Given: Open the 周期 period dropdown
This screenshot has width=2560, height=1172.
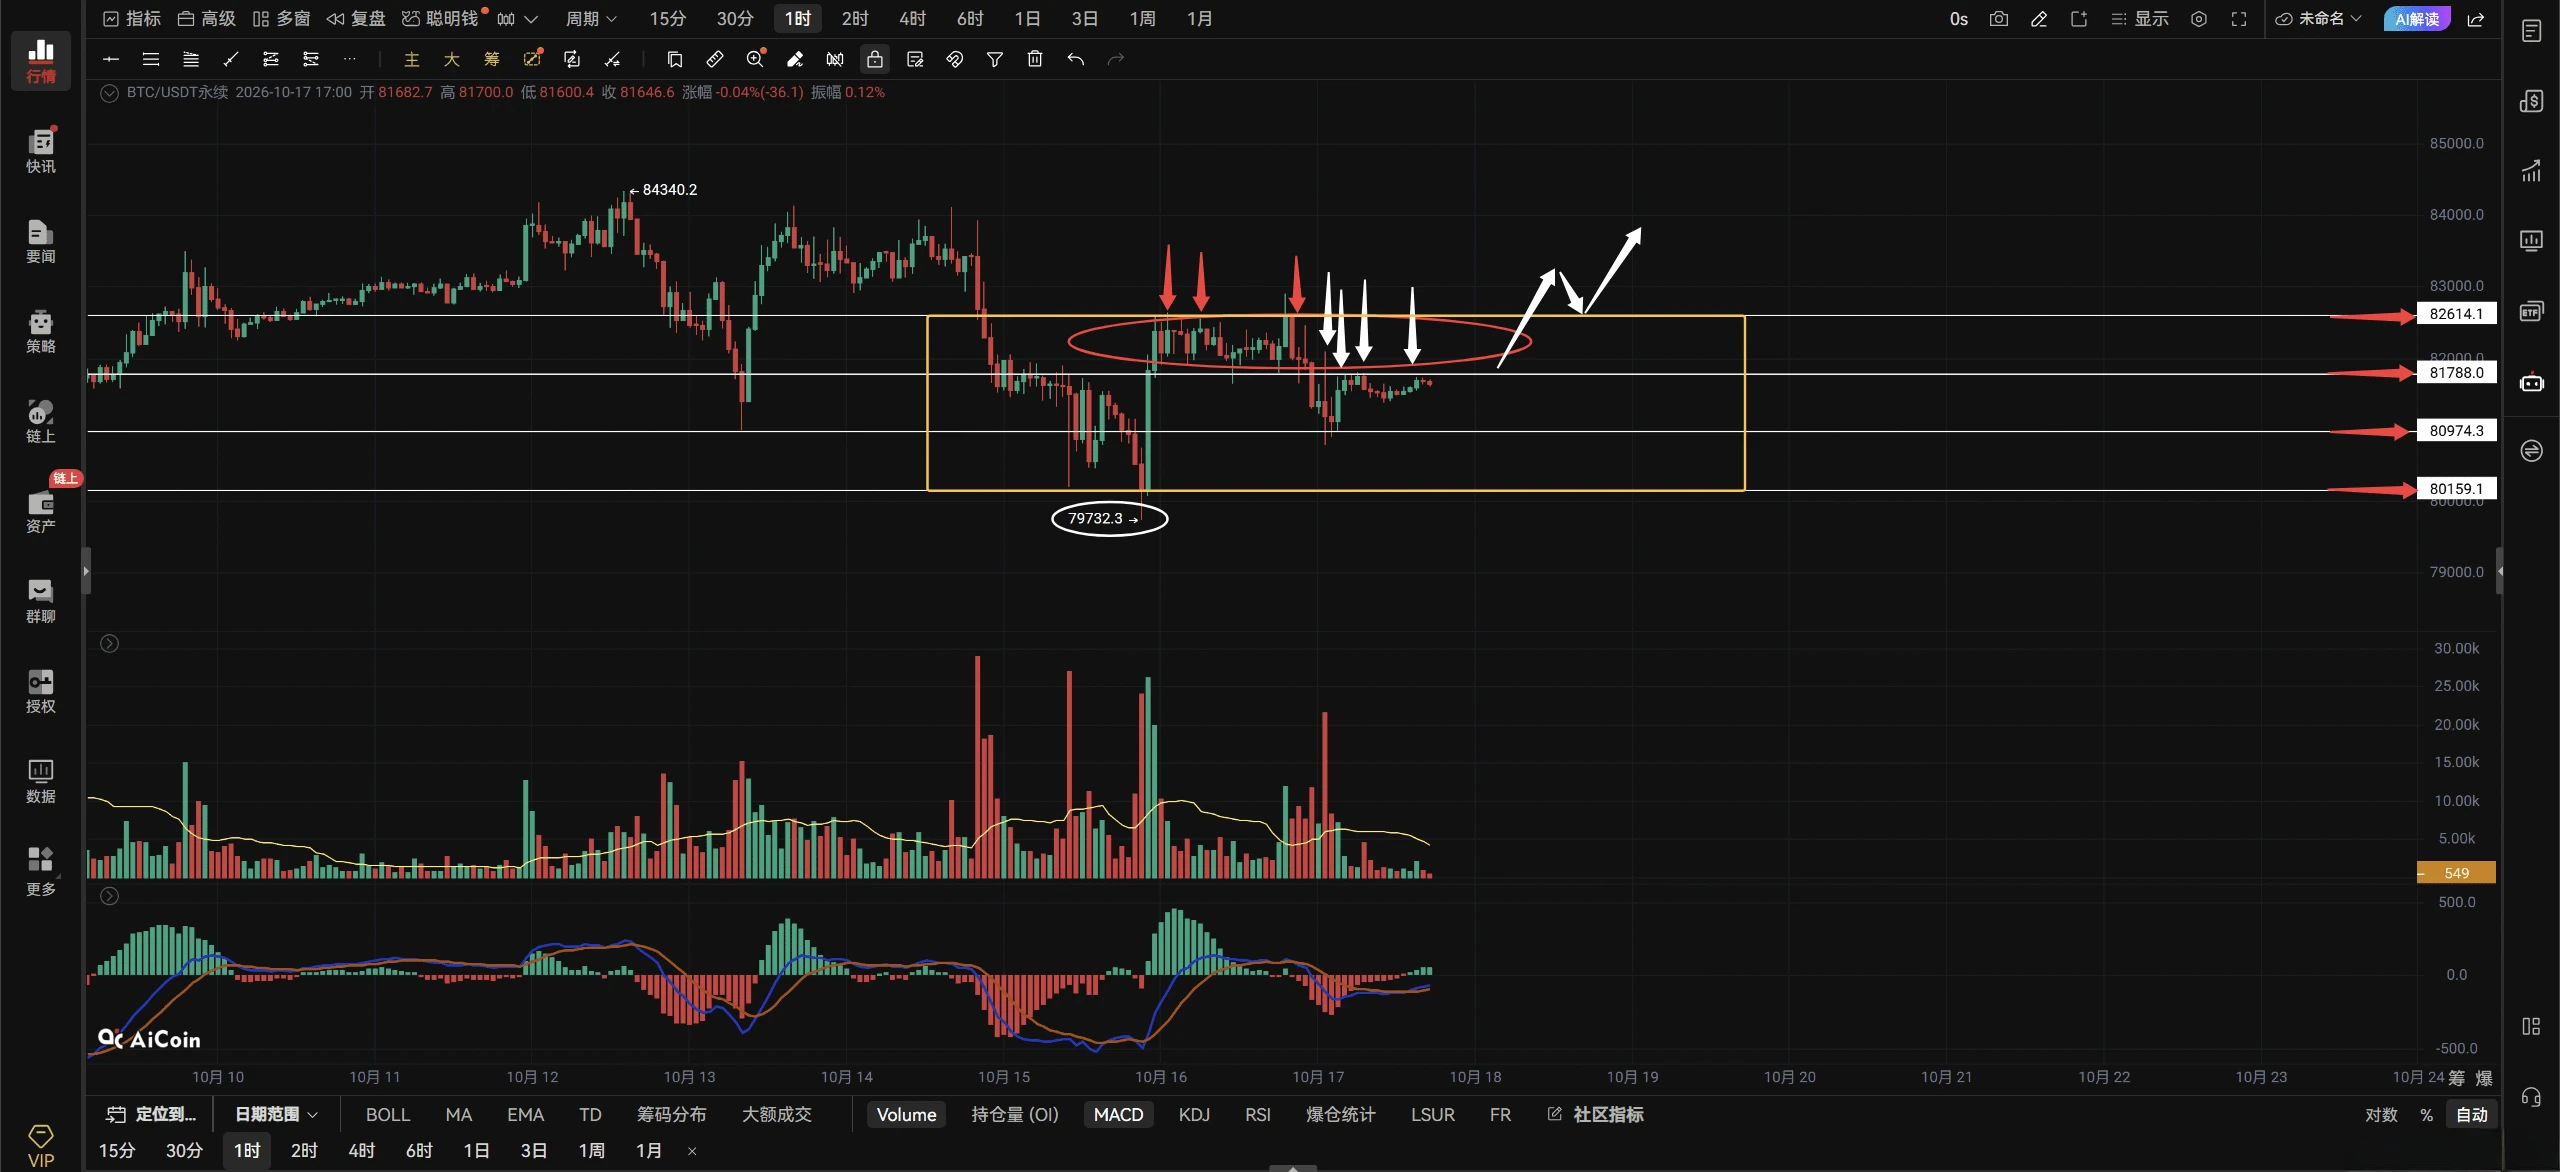Looking at the screenshot, I should 591,19.
